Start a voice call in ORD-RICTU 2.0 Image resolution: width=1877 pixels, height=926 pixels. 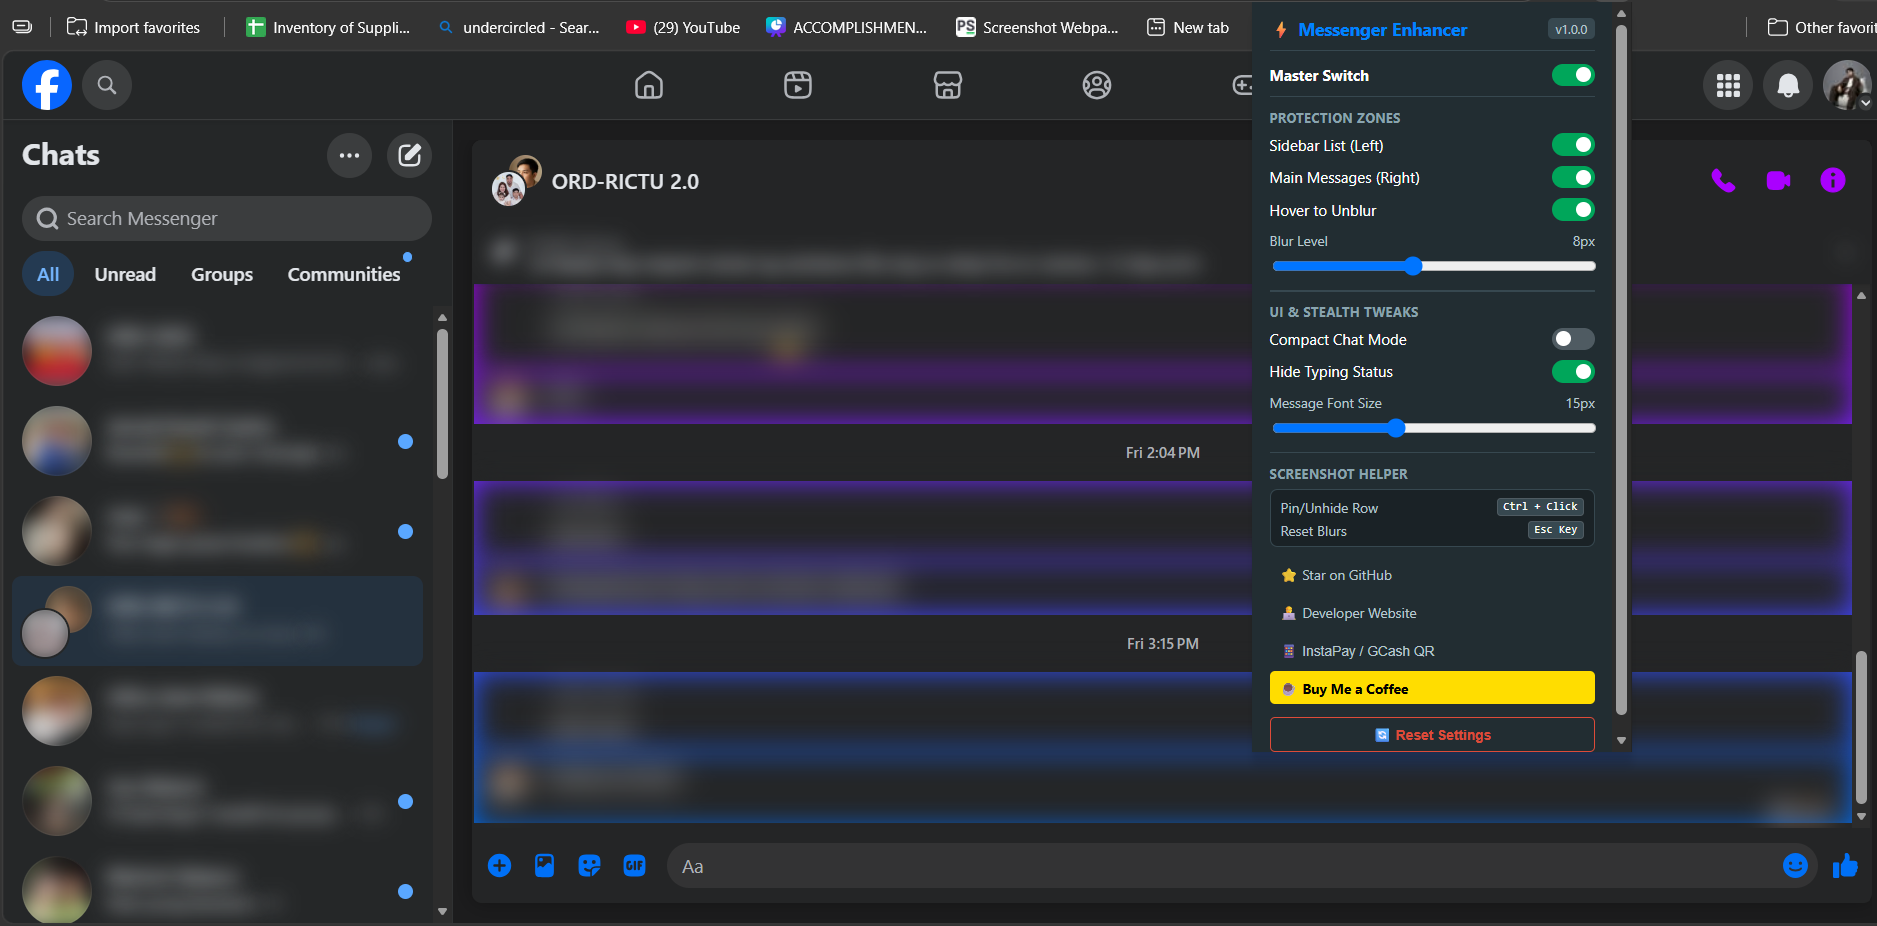coord(1723,181)
